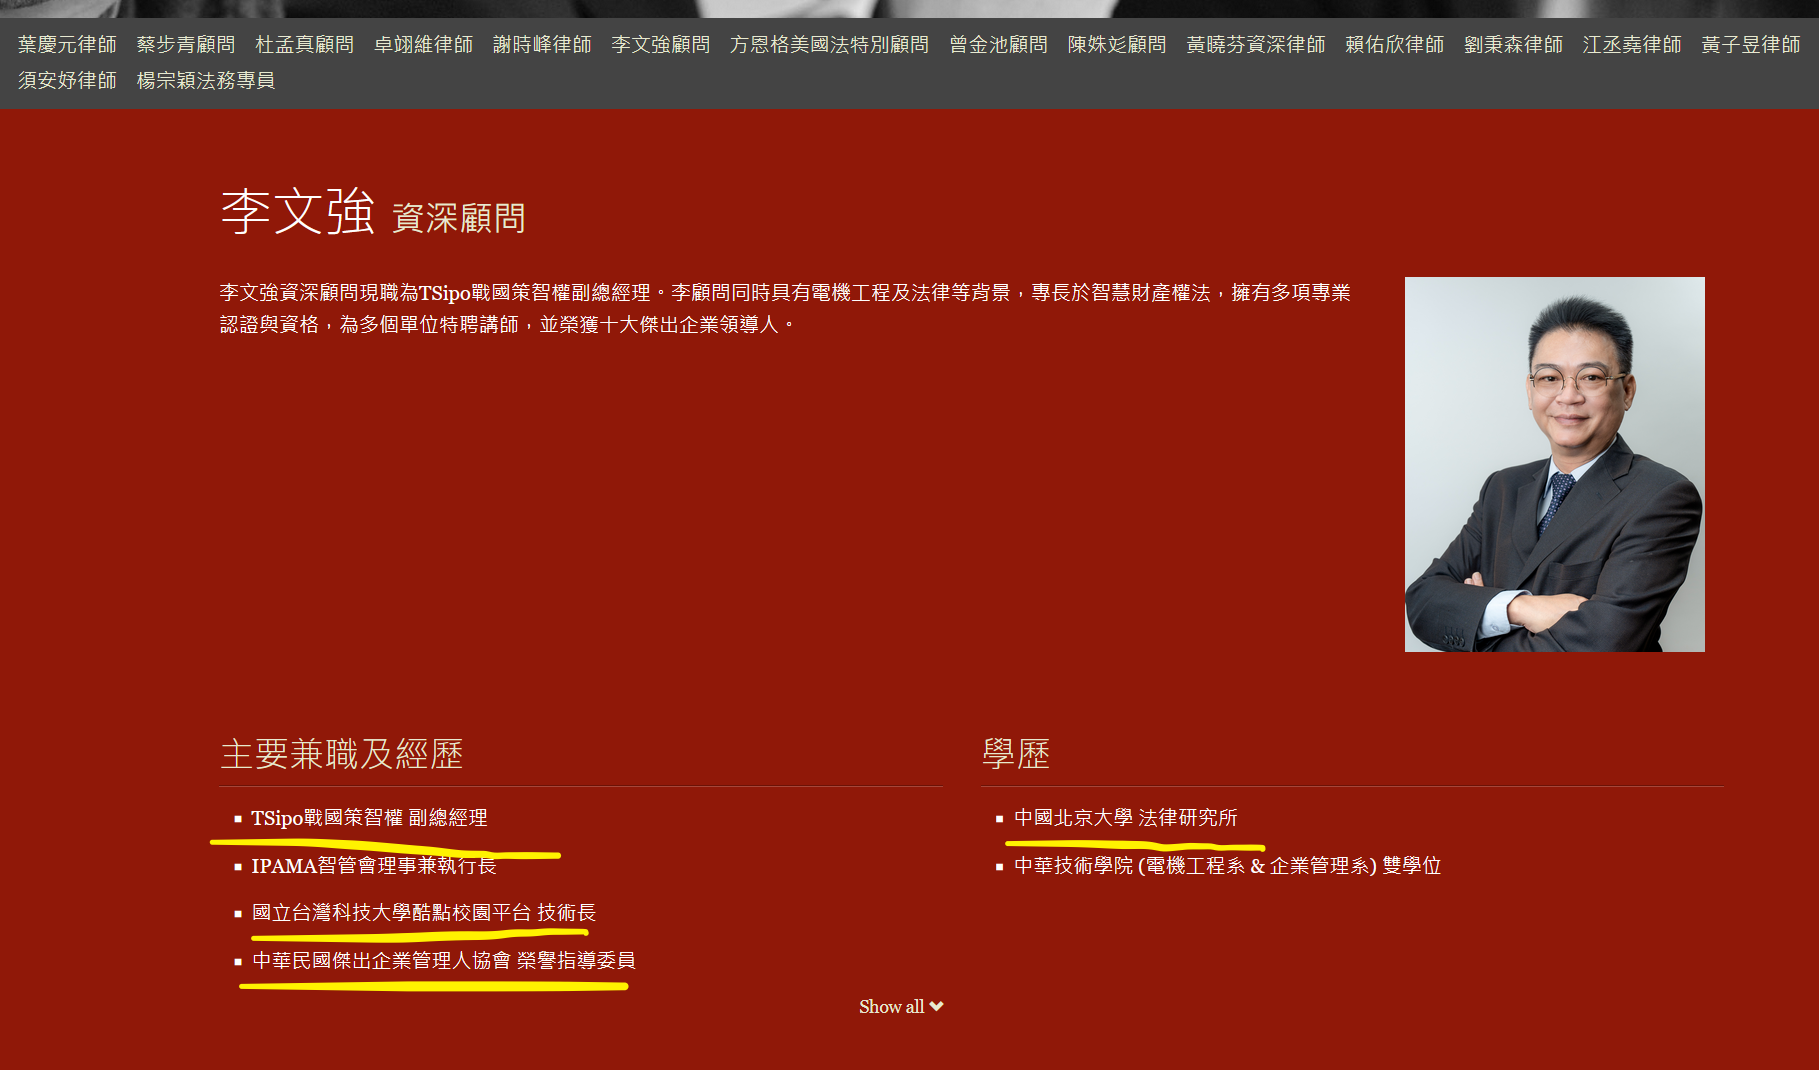
Task: Select 李文強顧問 in the name bar
Action: (x=661, y=45)
